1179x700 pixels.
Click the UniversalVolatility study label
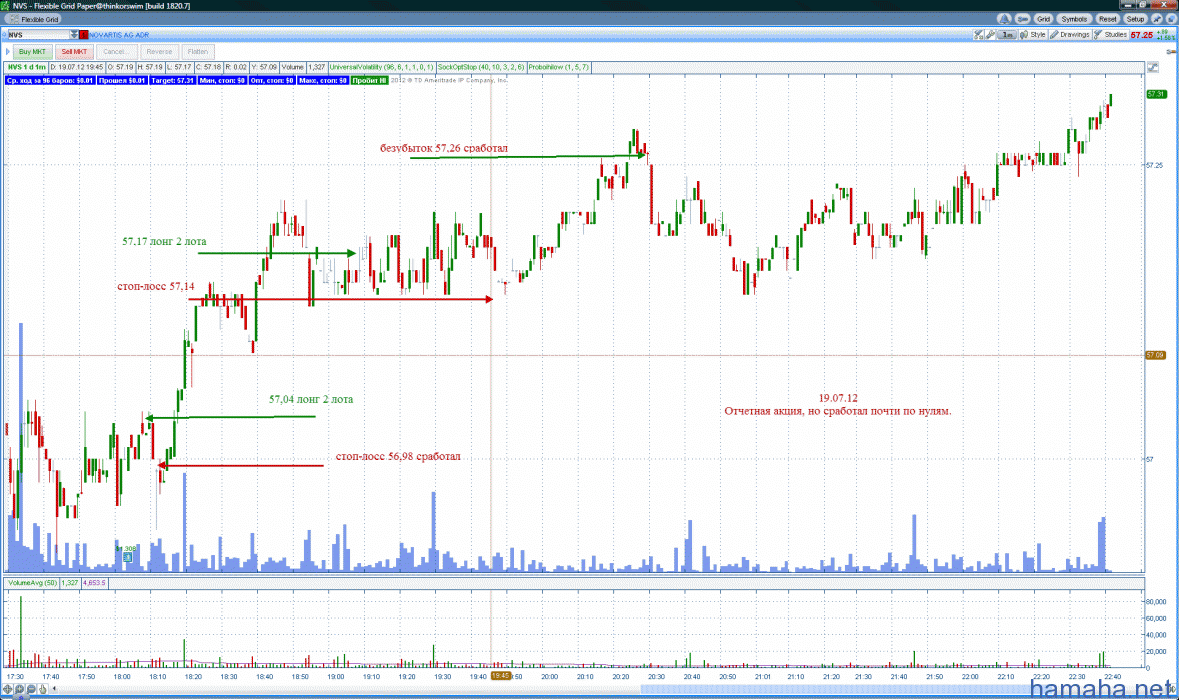pos(381,67)
